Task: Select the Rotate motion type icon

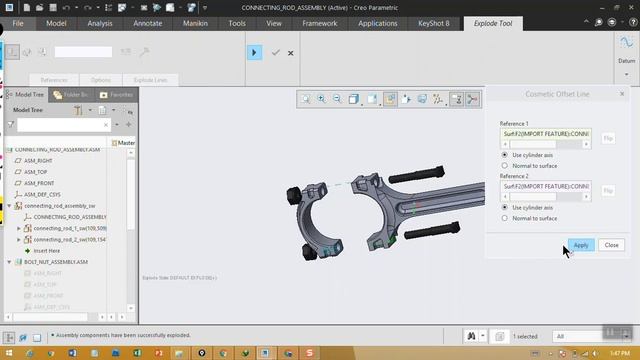Action: (x=27, y=52)
